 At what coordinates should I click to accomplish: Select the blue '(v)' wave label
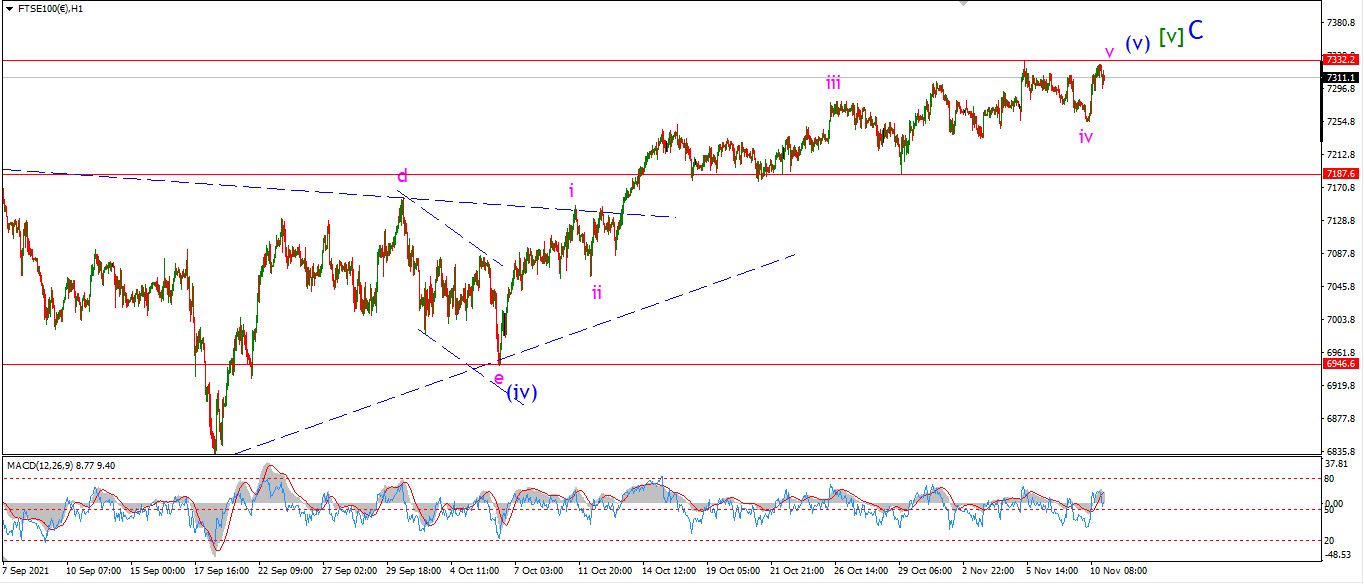coord(1137,44)
